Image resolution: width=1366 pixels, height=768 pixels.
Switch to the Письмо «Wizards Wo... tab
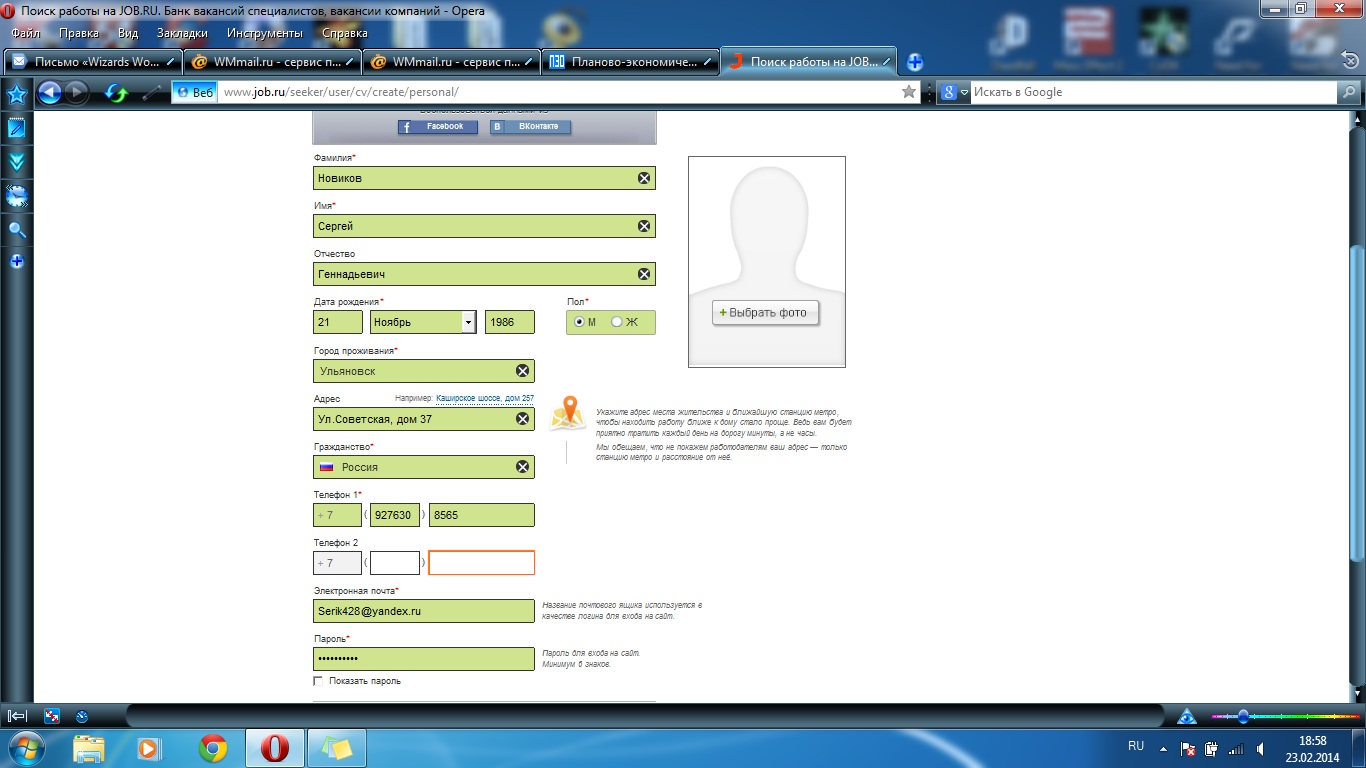(x=94, y=61)
